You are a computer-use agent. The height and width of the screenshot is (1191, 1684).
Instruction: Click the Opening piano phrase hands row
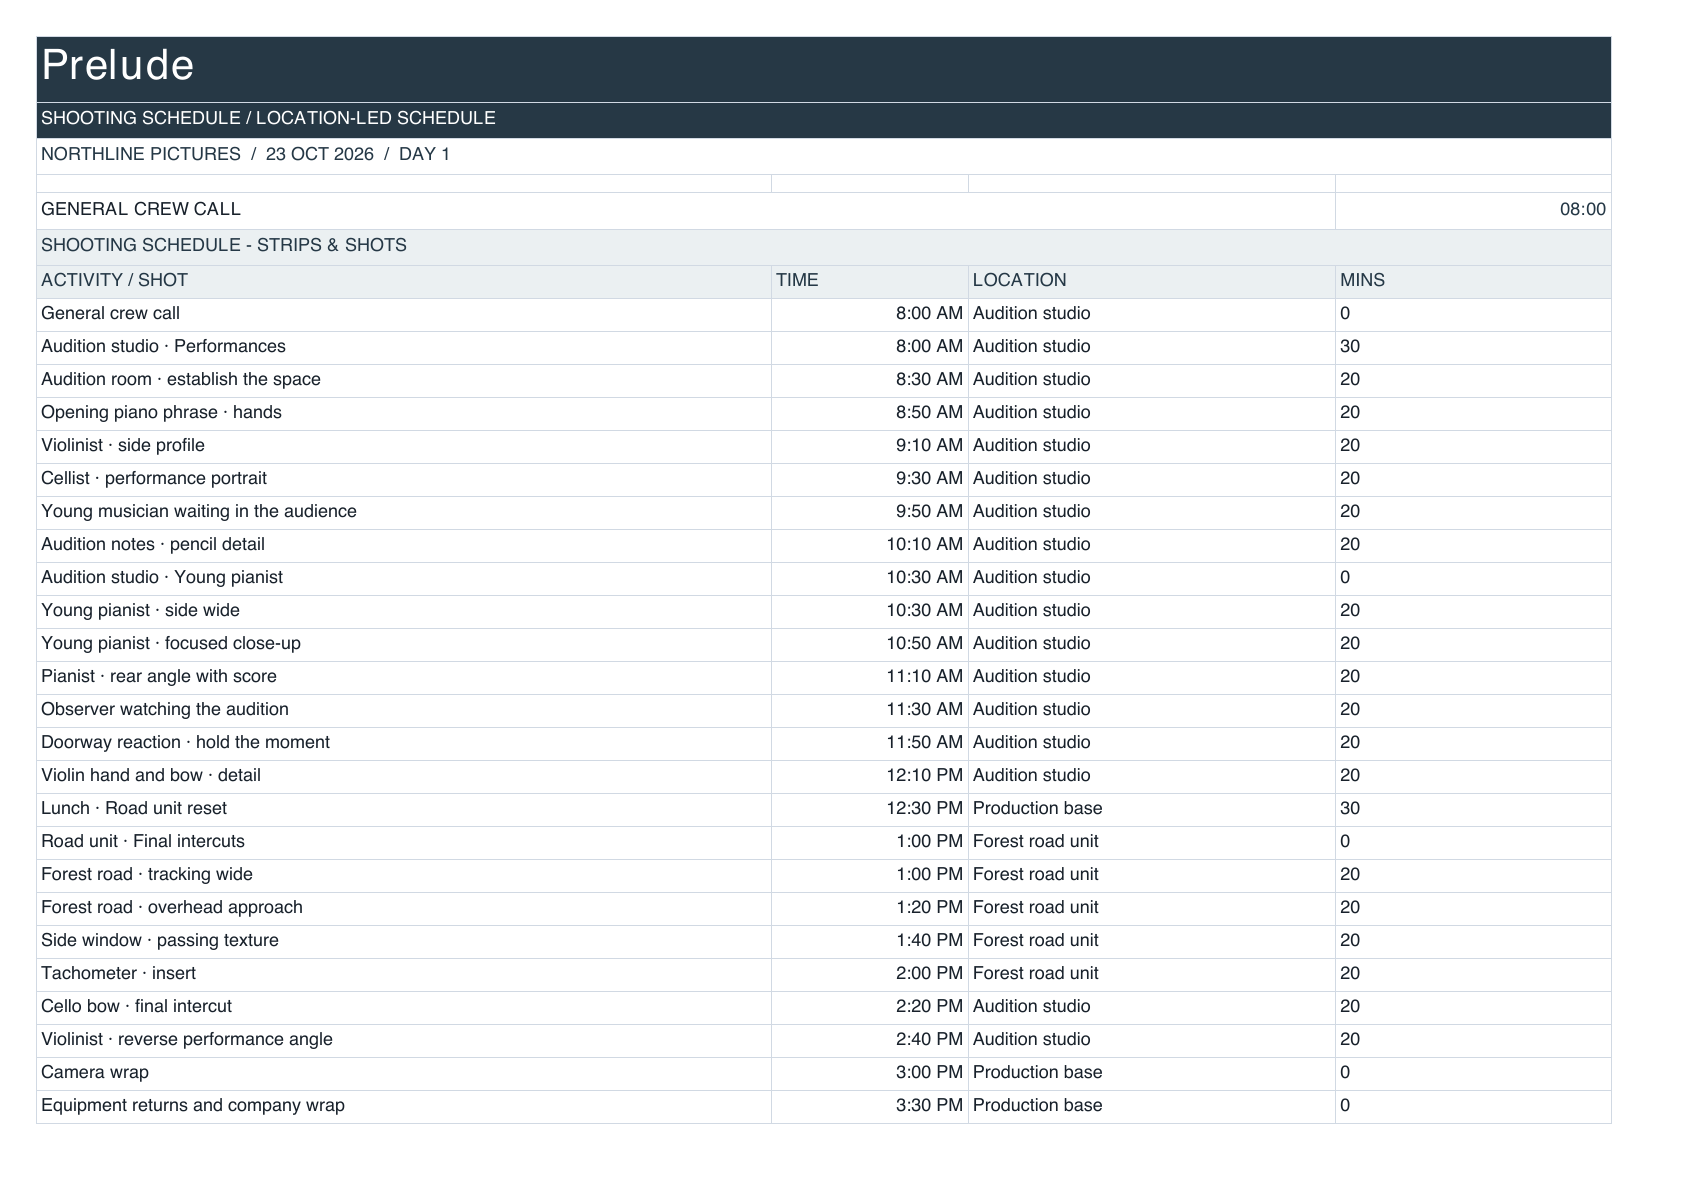coord(823,413)
